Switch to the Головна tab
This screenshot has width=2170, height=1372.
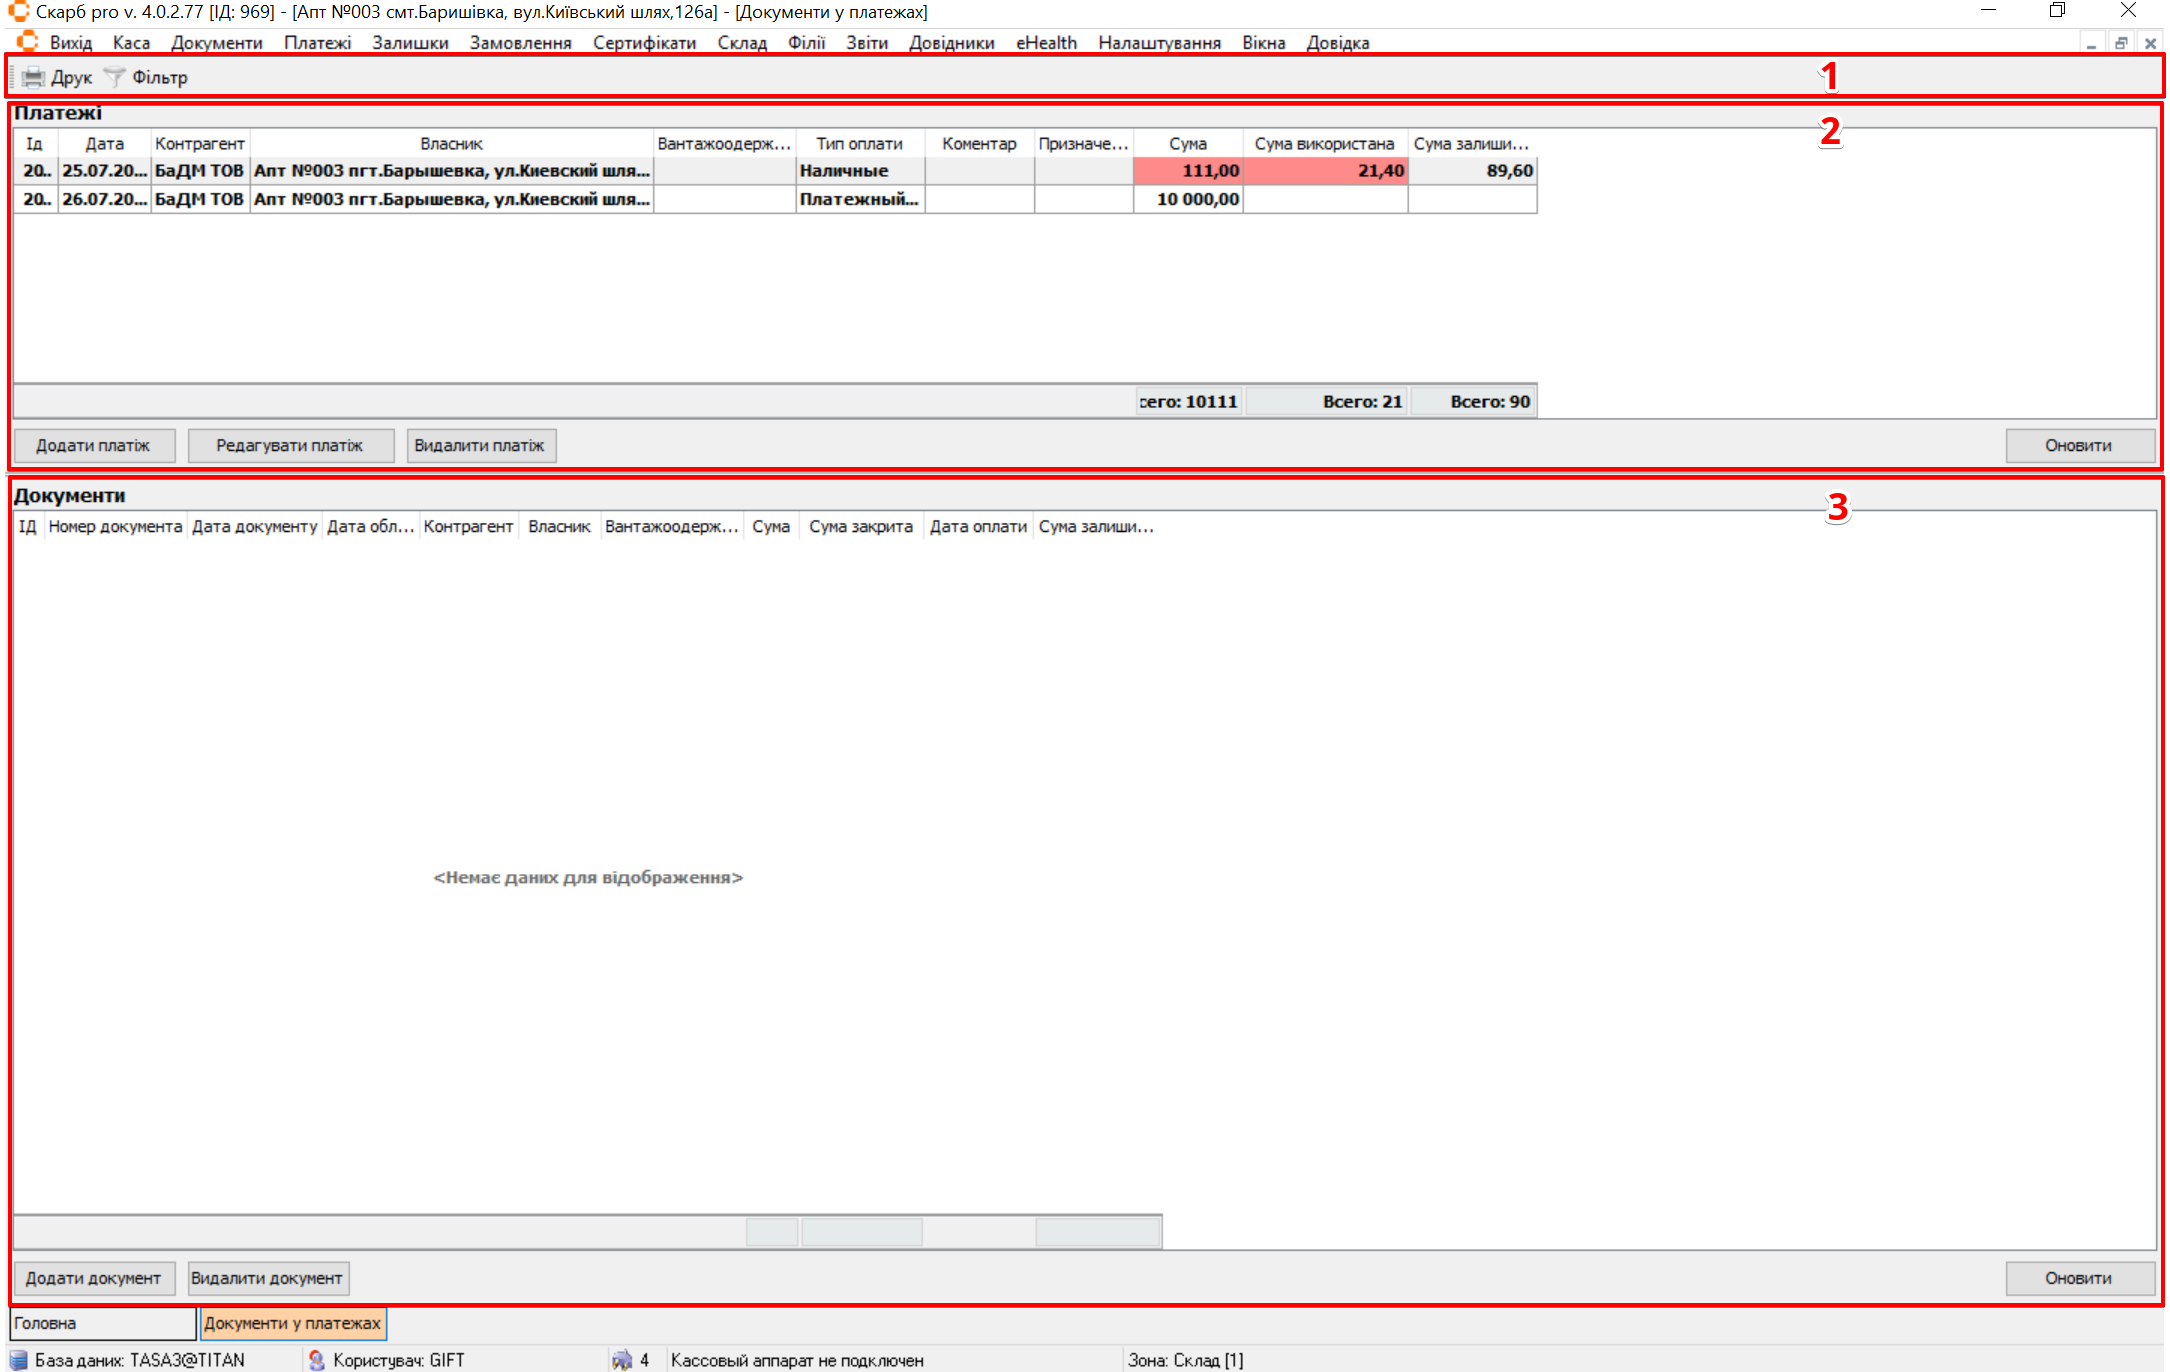(x=102, y=1323)
